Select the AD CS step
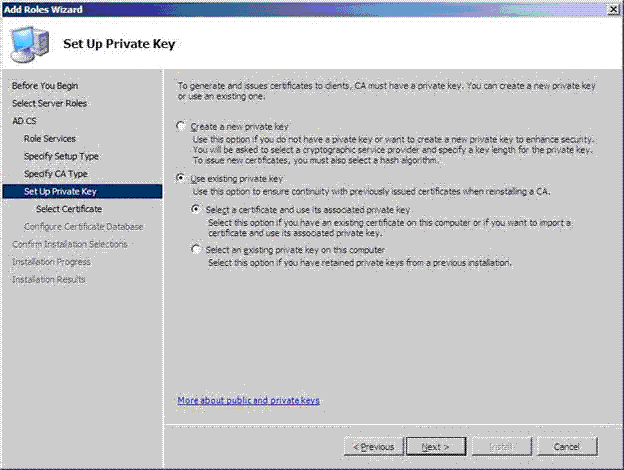Screen dimensions: 624x470 [24, 121]
